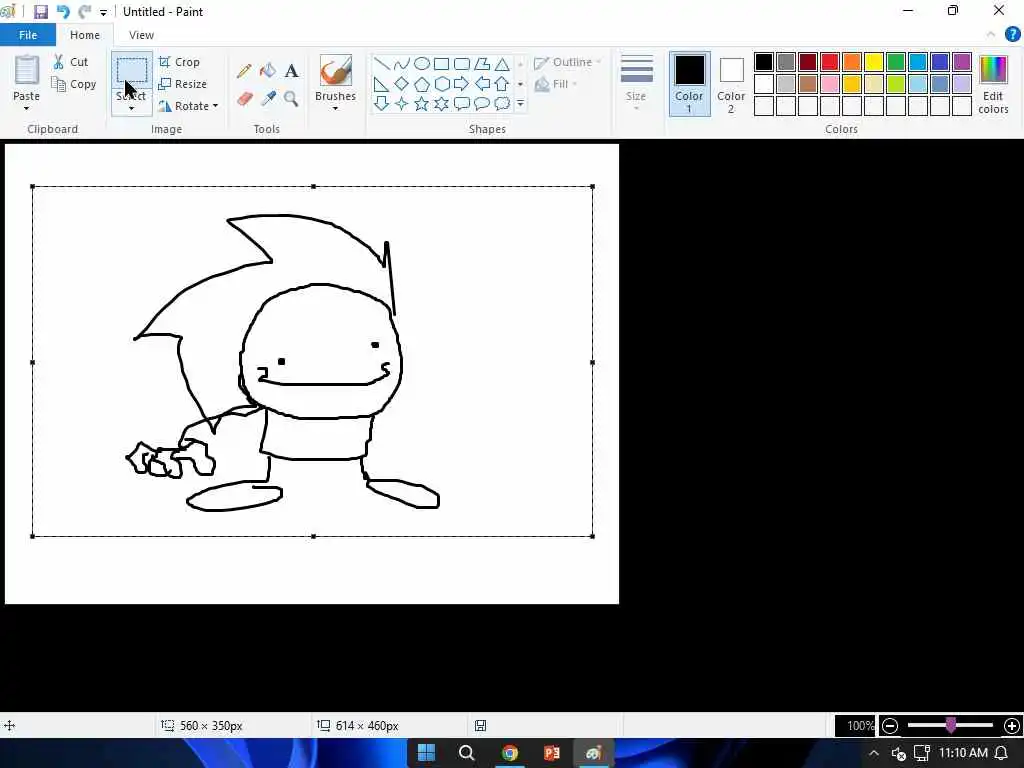Image resolution: width=1024 pixels, height=768 pixels.
Task: Select the Pencil tool
Action: (244, 71)
